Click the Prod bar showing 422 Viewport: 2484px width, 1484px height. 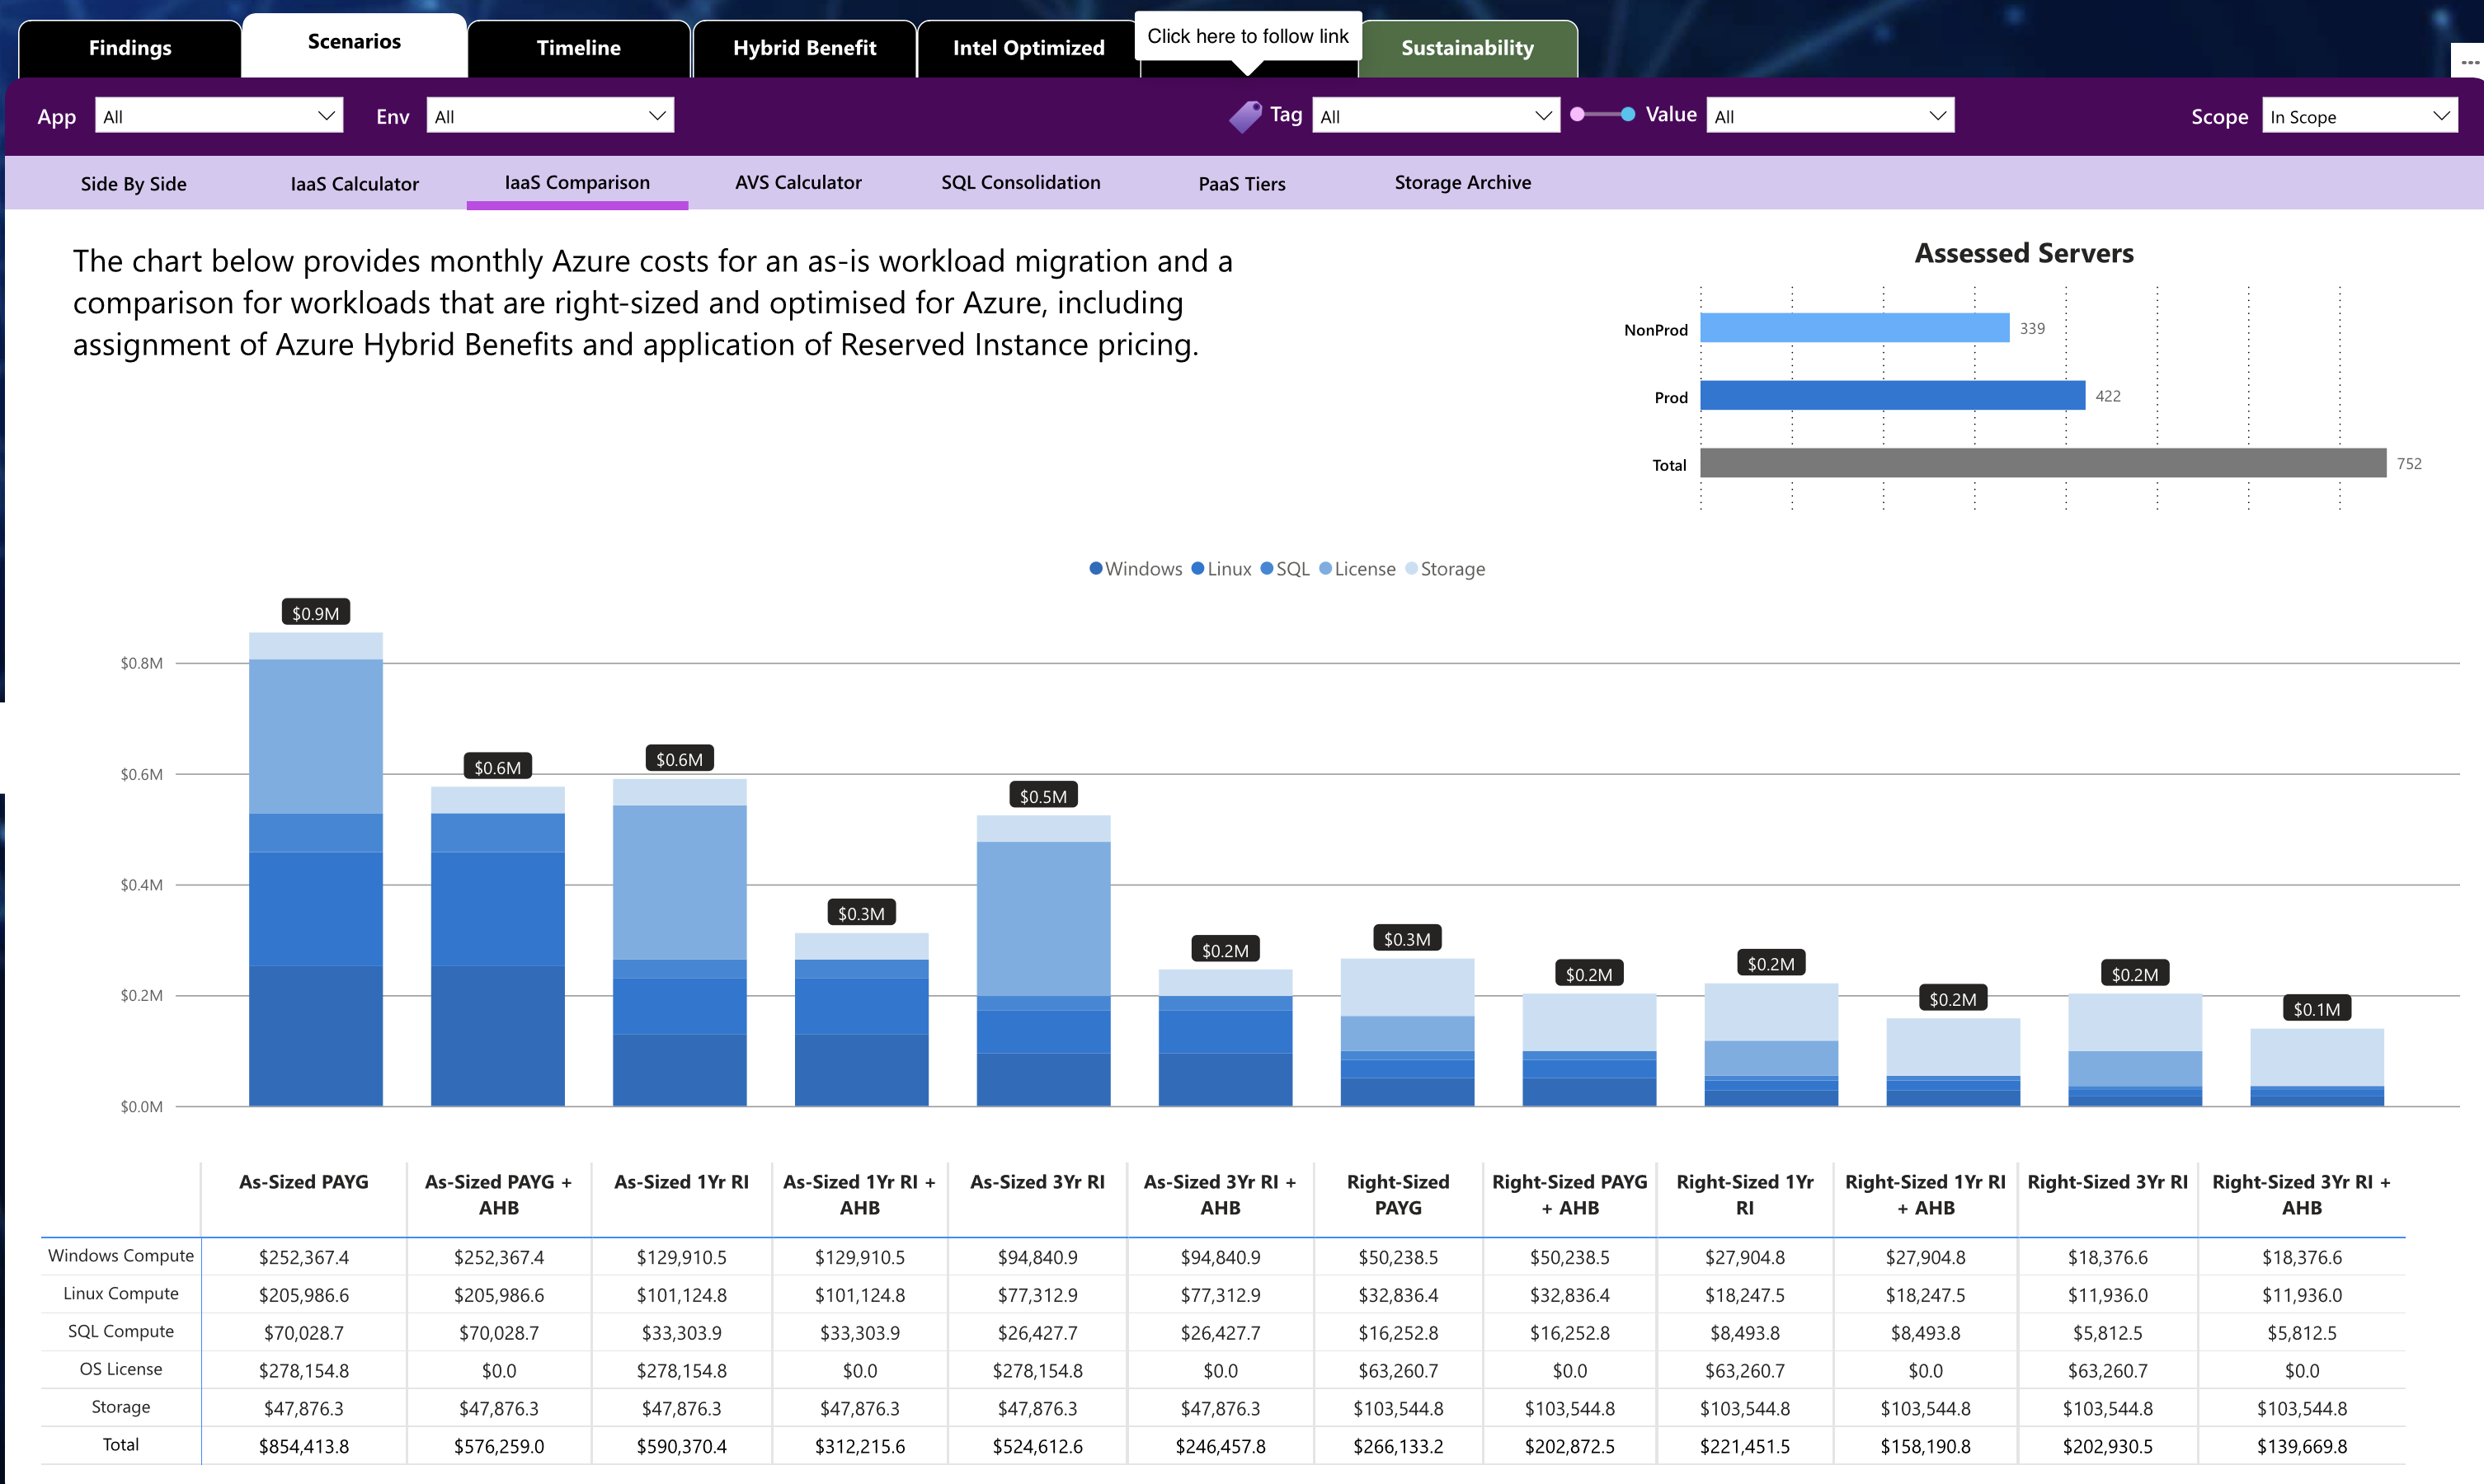[x=1893, y=395]
